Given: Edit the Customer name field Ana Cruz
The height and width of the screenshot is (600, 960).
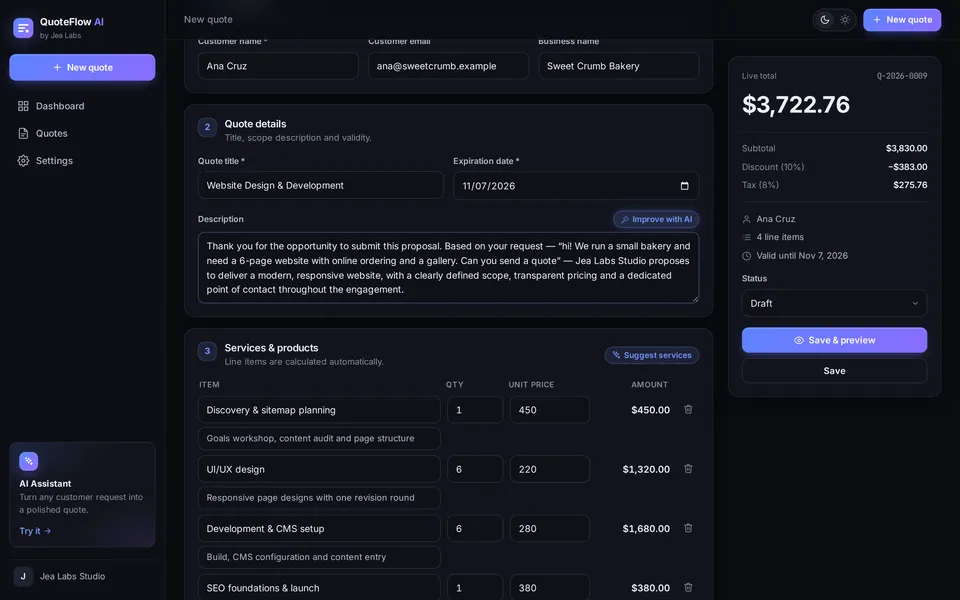Looking at the screenshot, I should click(278, 66).
